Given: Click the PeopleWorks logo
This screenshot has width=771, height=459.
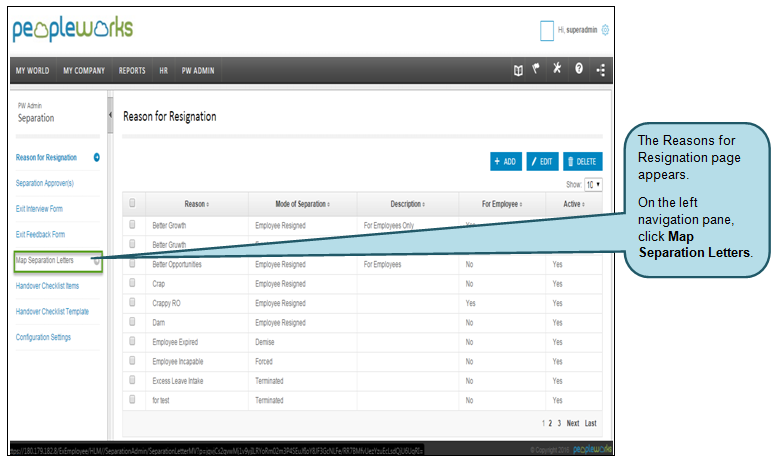Looking at the screenshot, I should [x=72, y=29].
